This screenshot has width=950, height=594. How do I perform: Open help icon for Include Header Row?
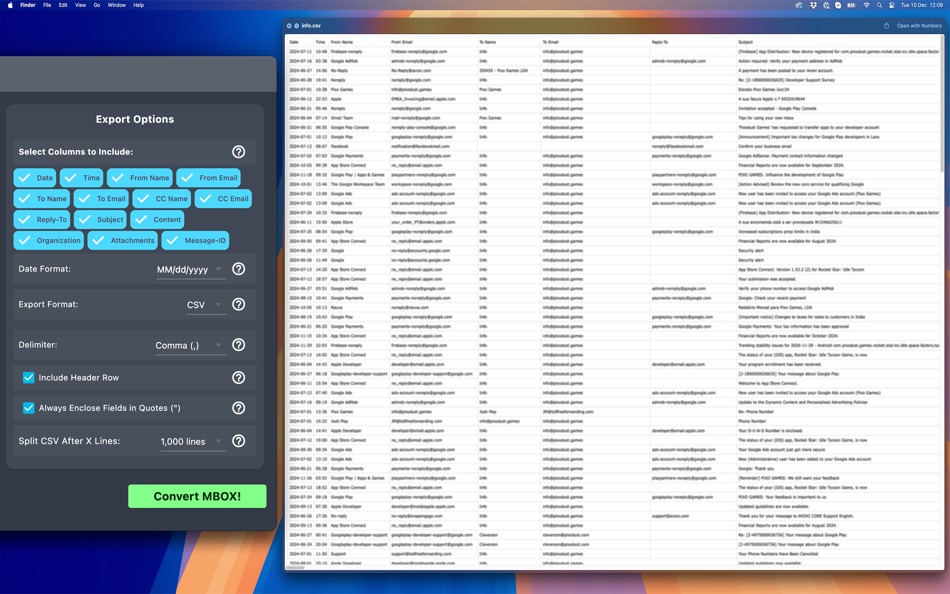(x=239, y=378)
